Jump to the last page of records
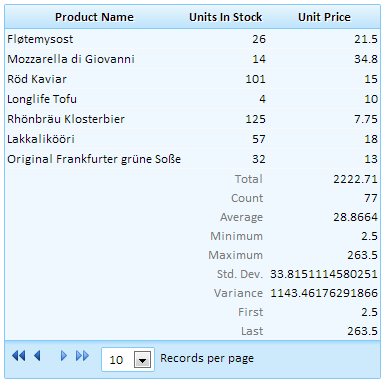386x386 pixels. [82, 356]
